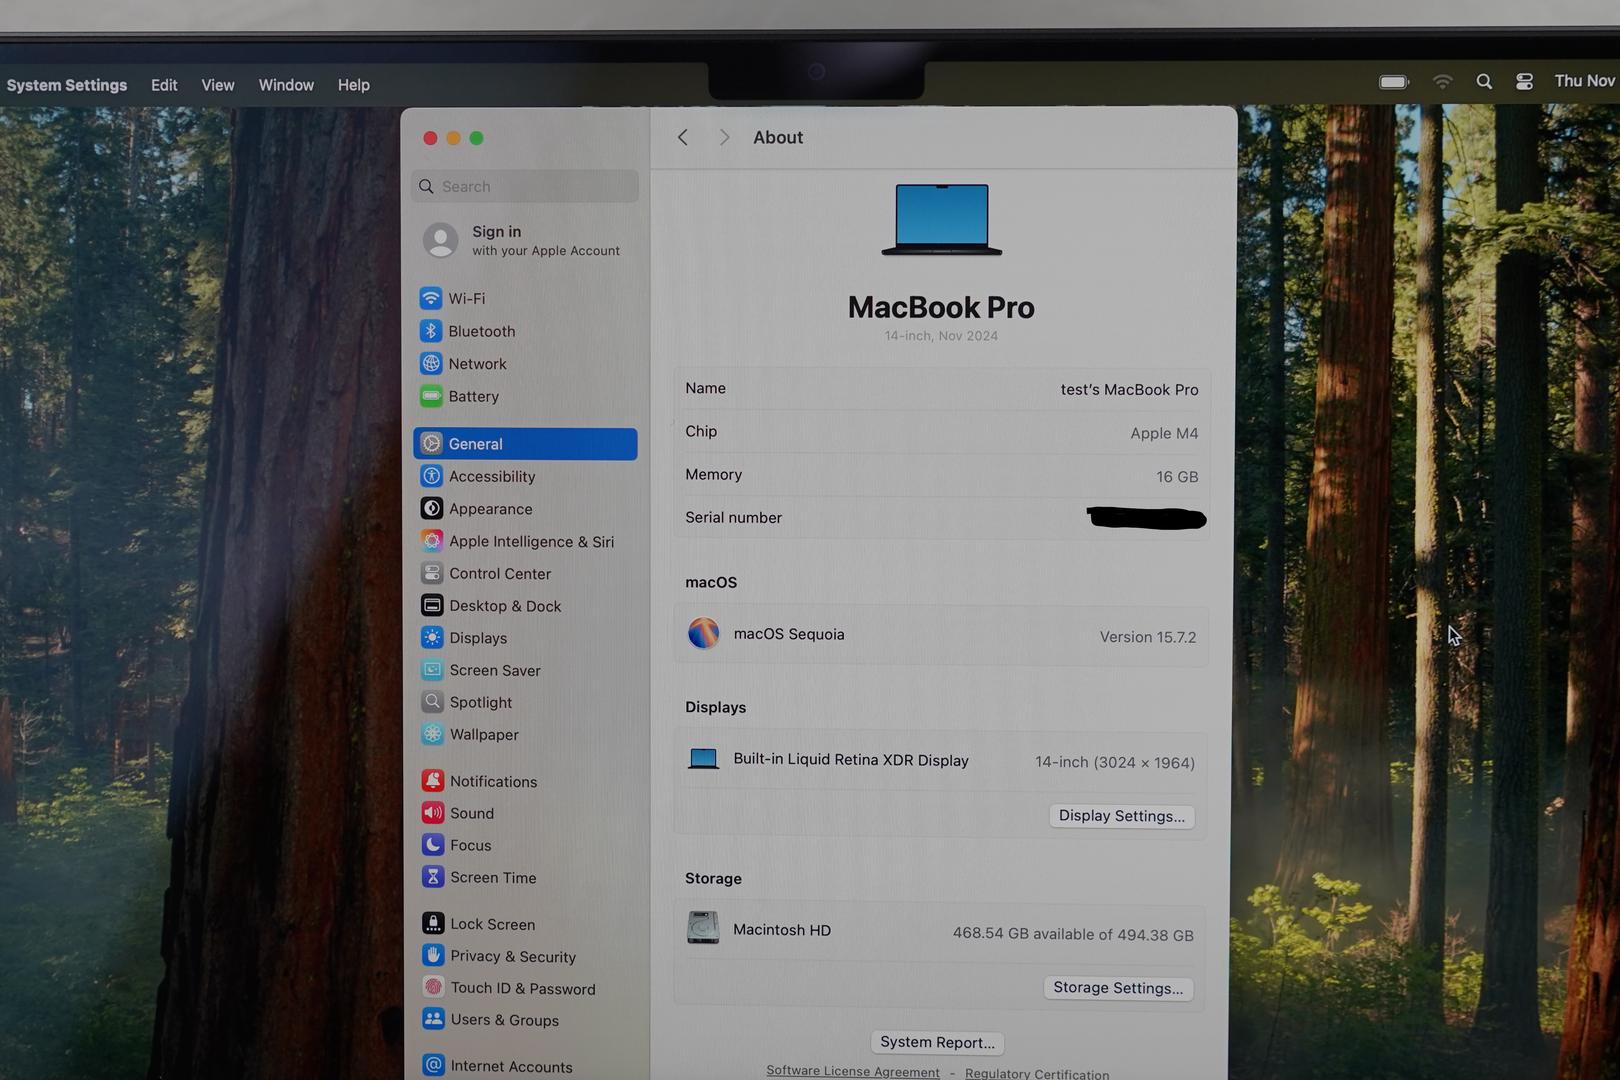Open Apple Intelligence & Siri settings
This screenshot has height=1080, width=1620.
click(530, 542)
